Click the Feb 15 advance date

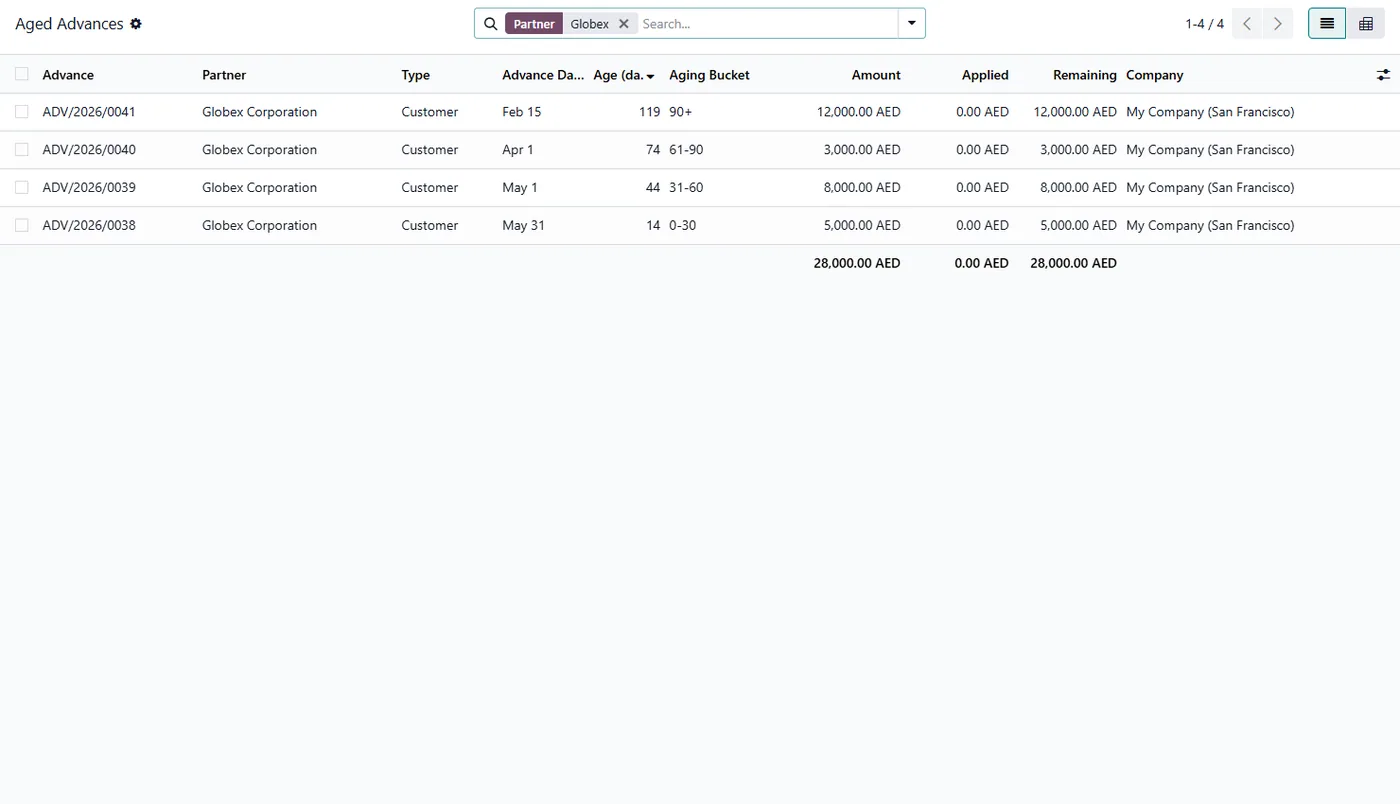click(522, 112)
